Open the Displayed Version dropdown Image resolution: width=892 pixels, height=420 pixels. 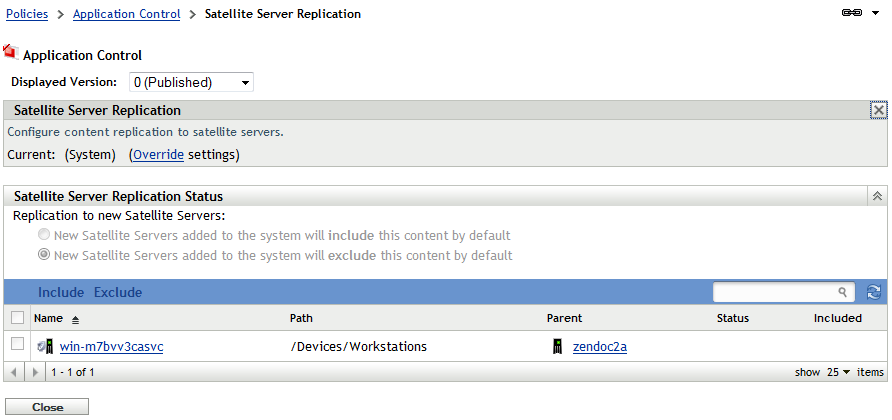point(190,82)
